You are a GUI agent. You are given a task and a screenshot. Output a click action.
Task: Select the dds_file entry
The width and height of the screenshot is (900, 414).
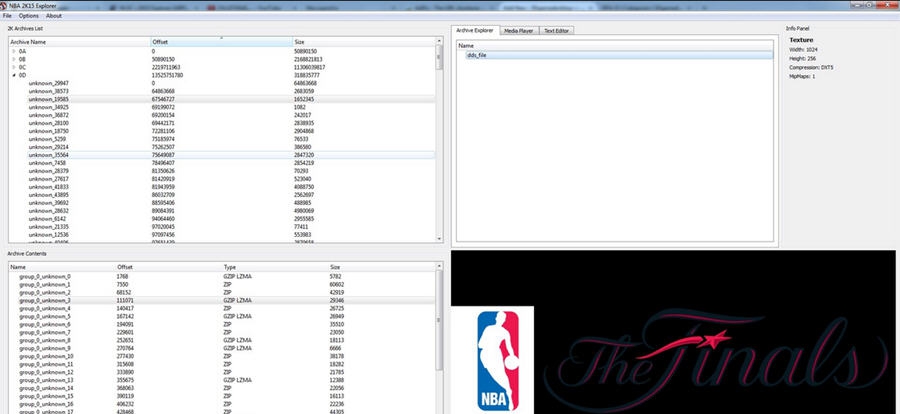[619, 55]
